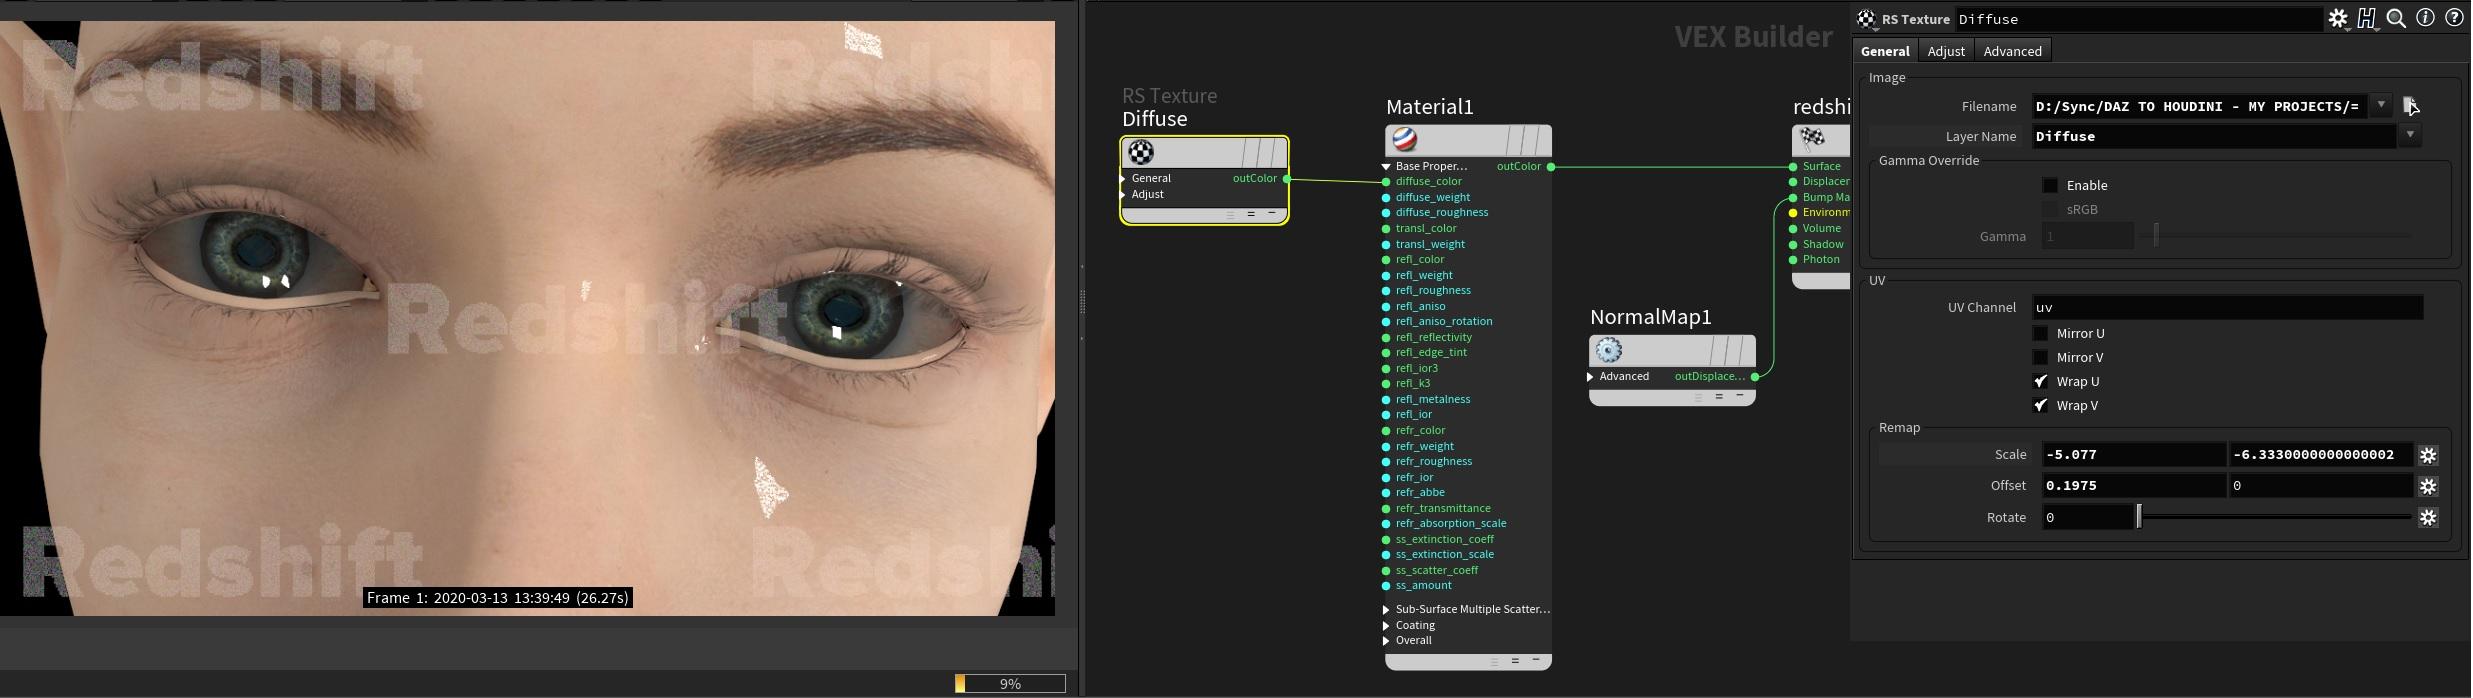The width and height of the screenshot is (2473, 698).
Task: Click the gear icon beside Offset fields
Action: 2428,486
